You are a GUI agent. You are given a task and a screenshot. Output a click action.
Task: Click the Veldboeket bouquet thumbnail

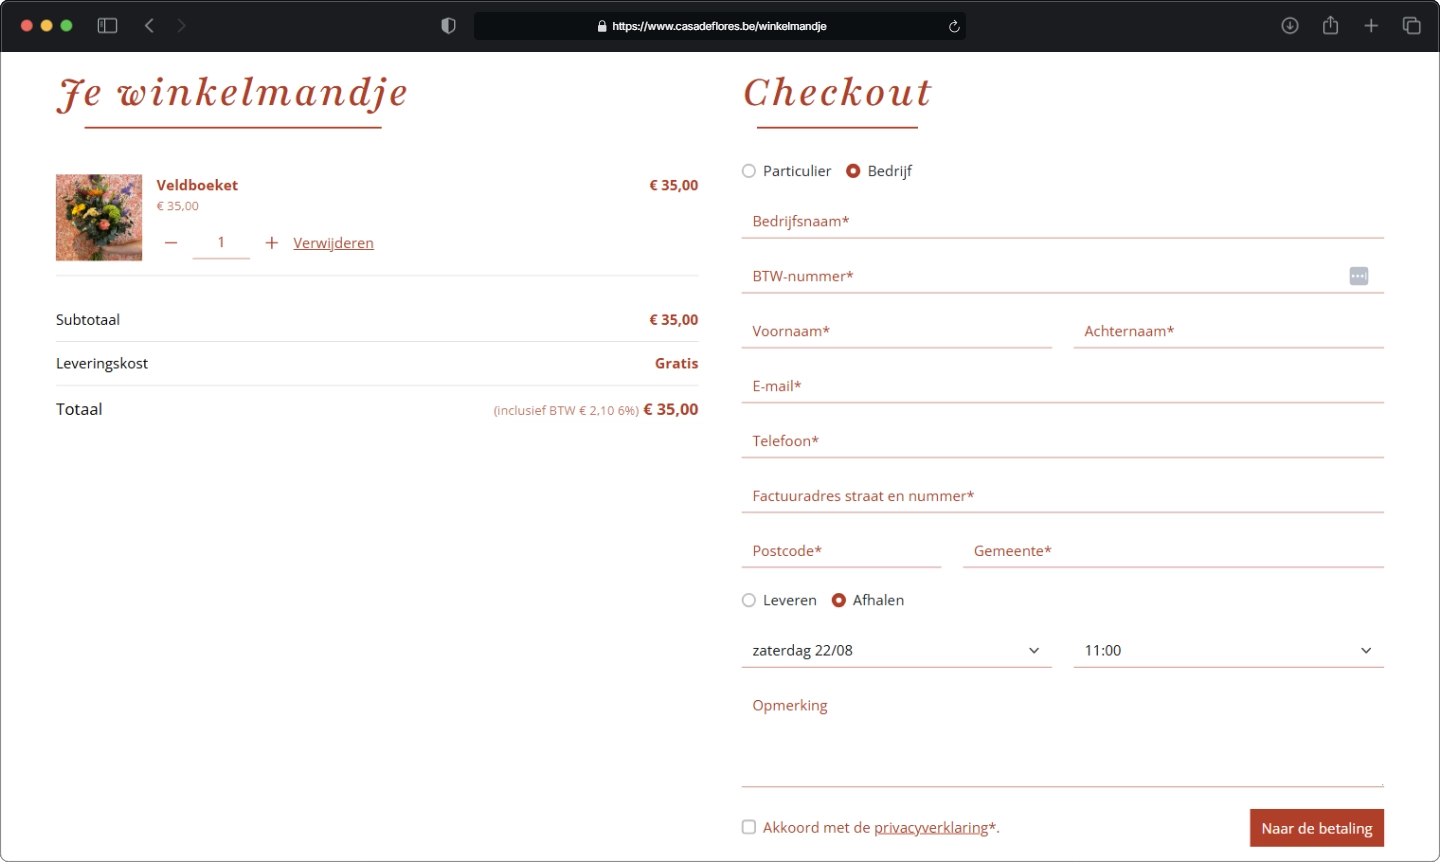coord(99,218)
